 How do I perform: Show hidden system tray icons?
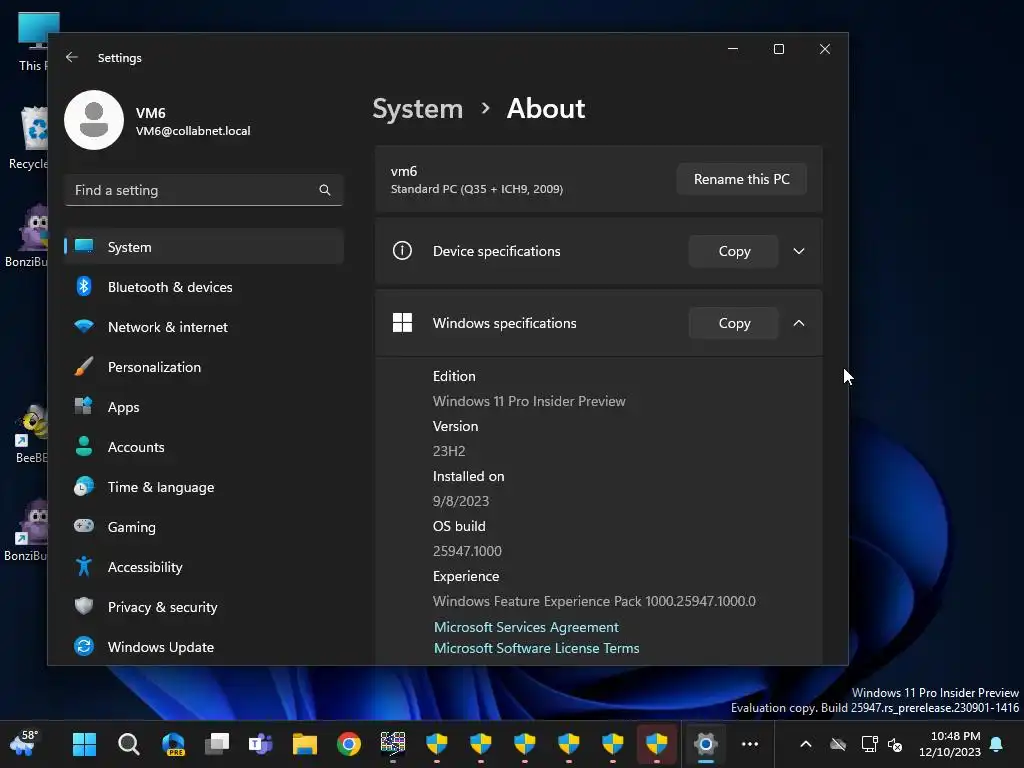click(x=806, y=744)
